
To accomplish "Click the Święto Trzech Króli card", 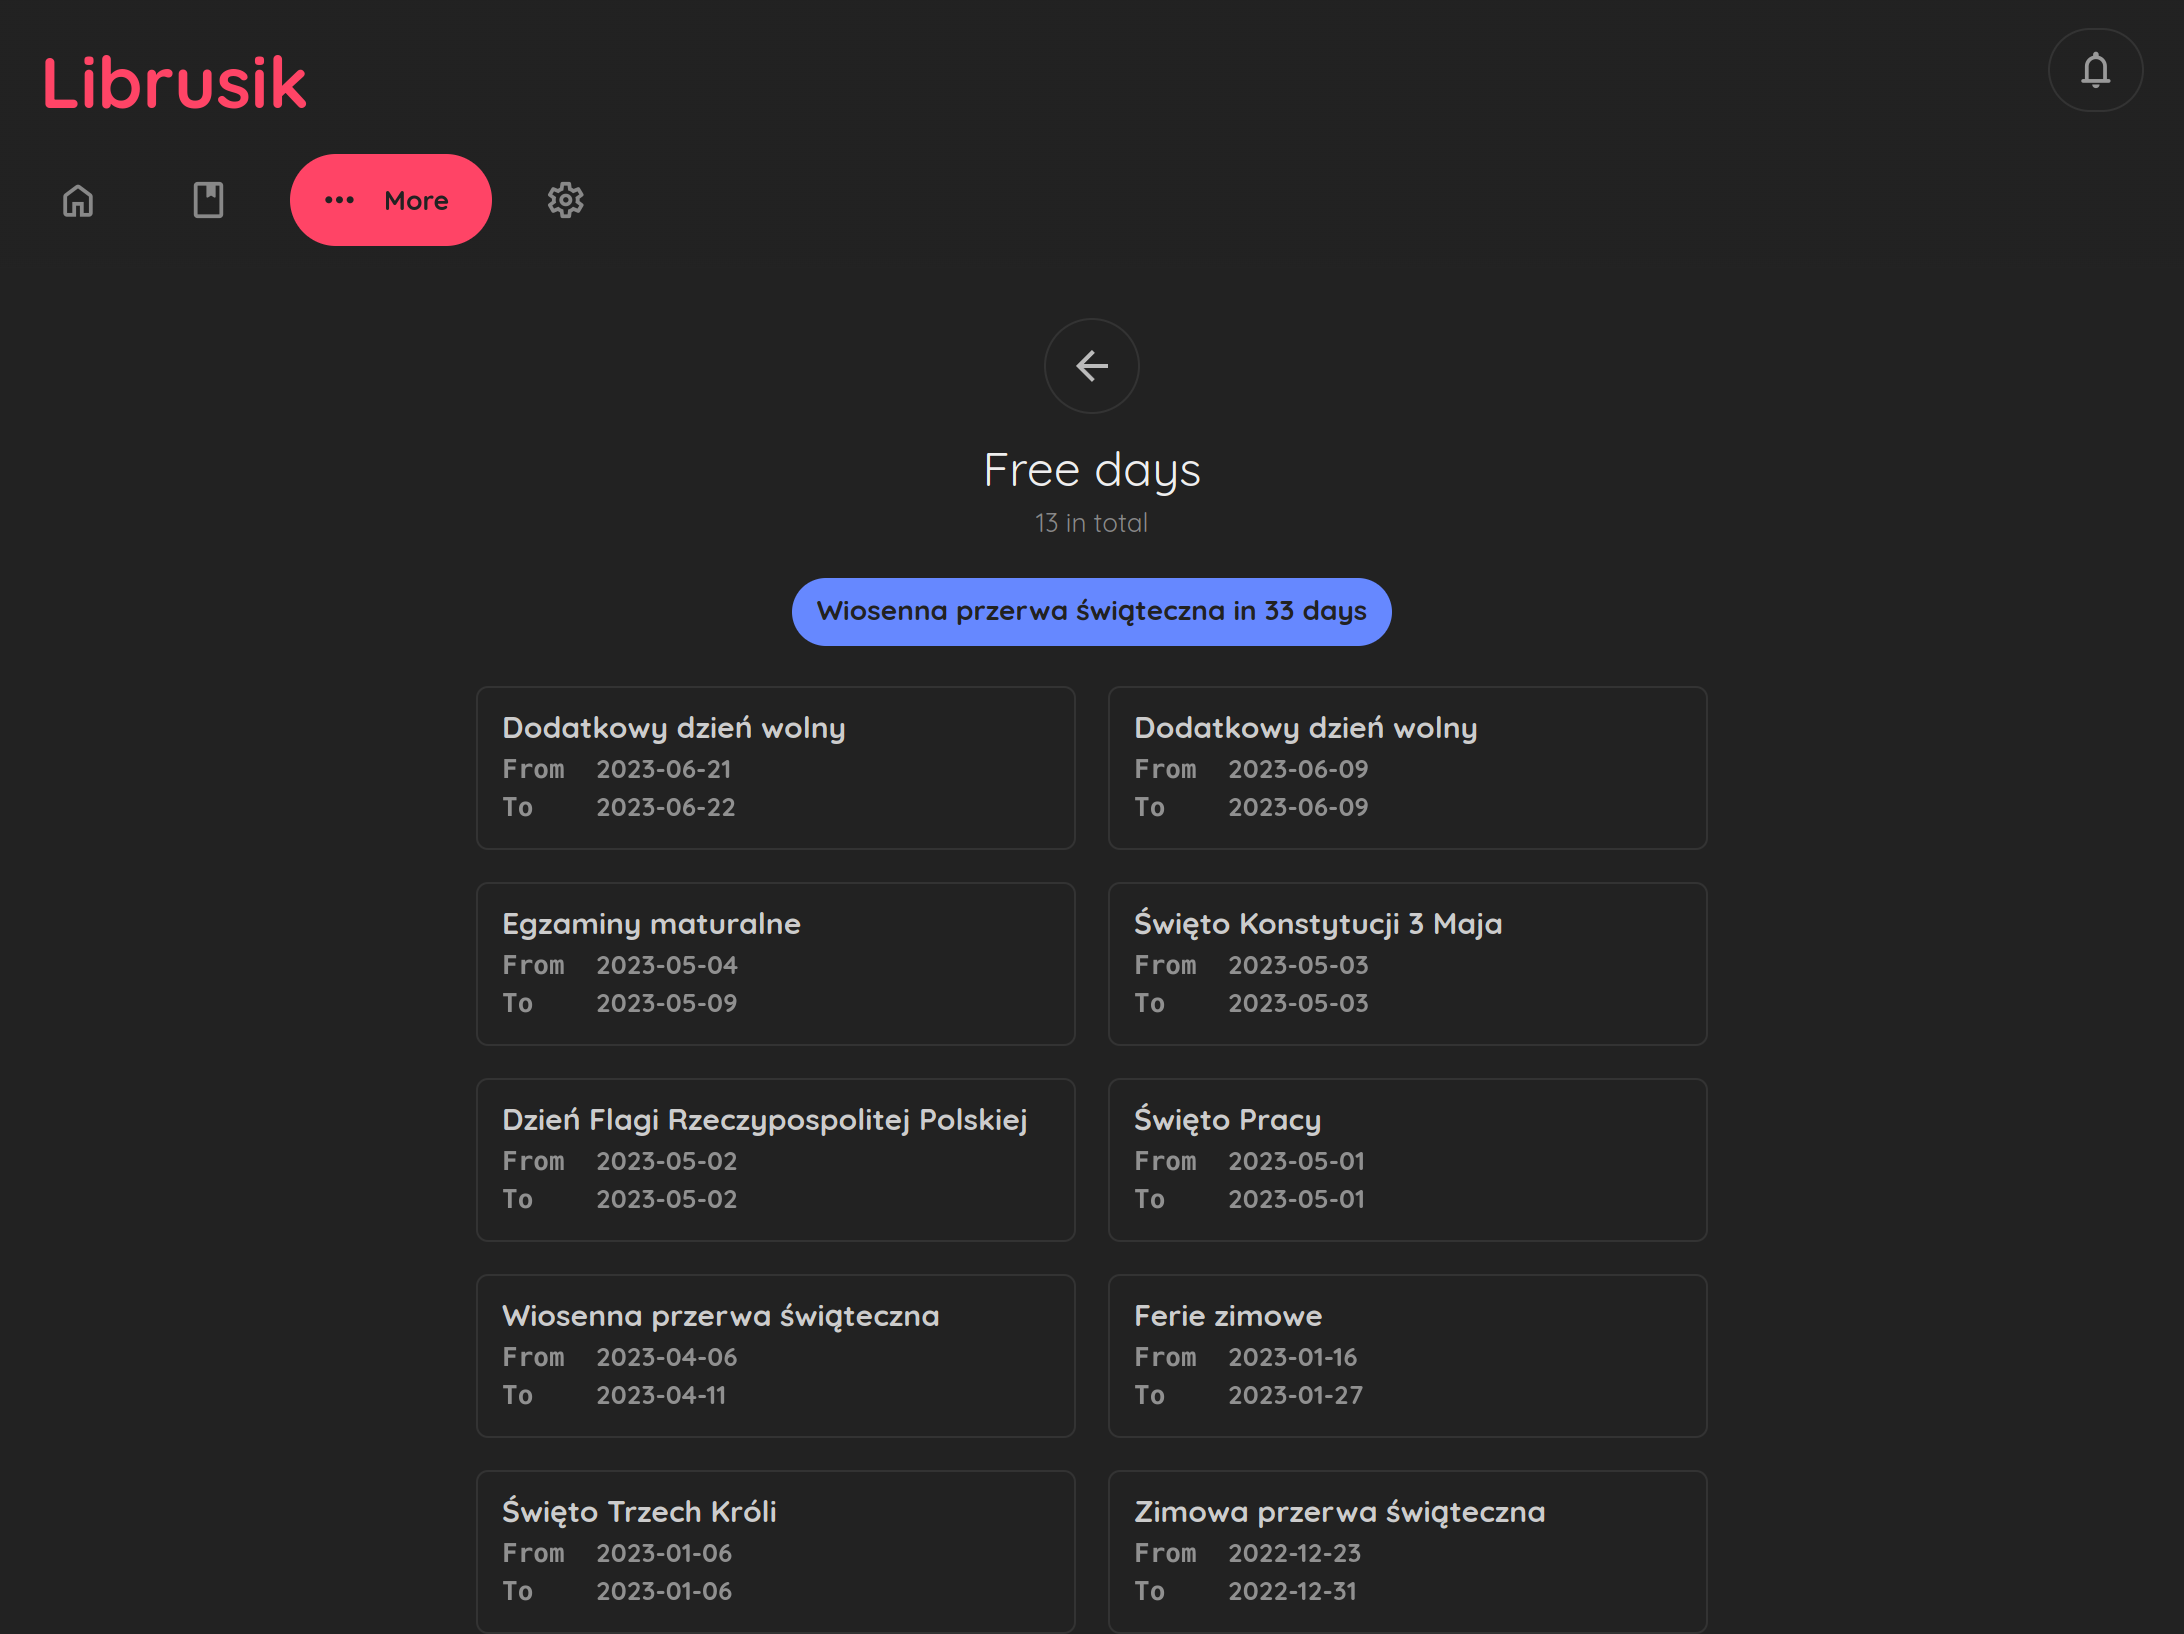I will coord(775,1550).
